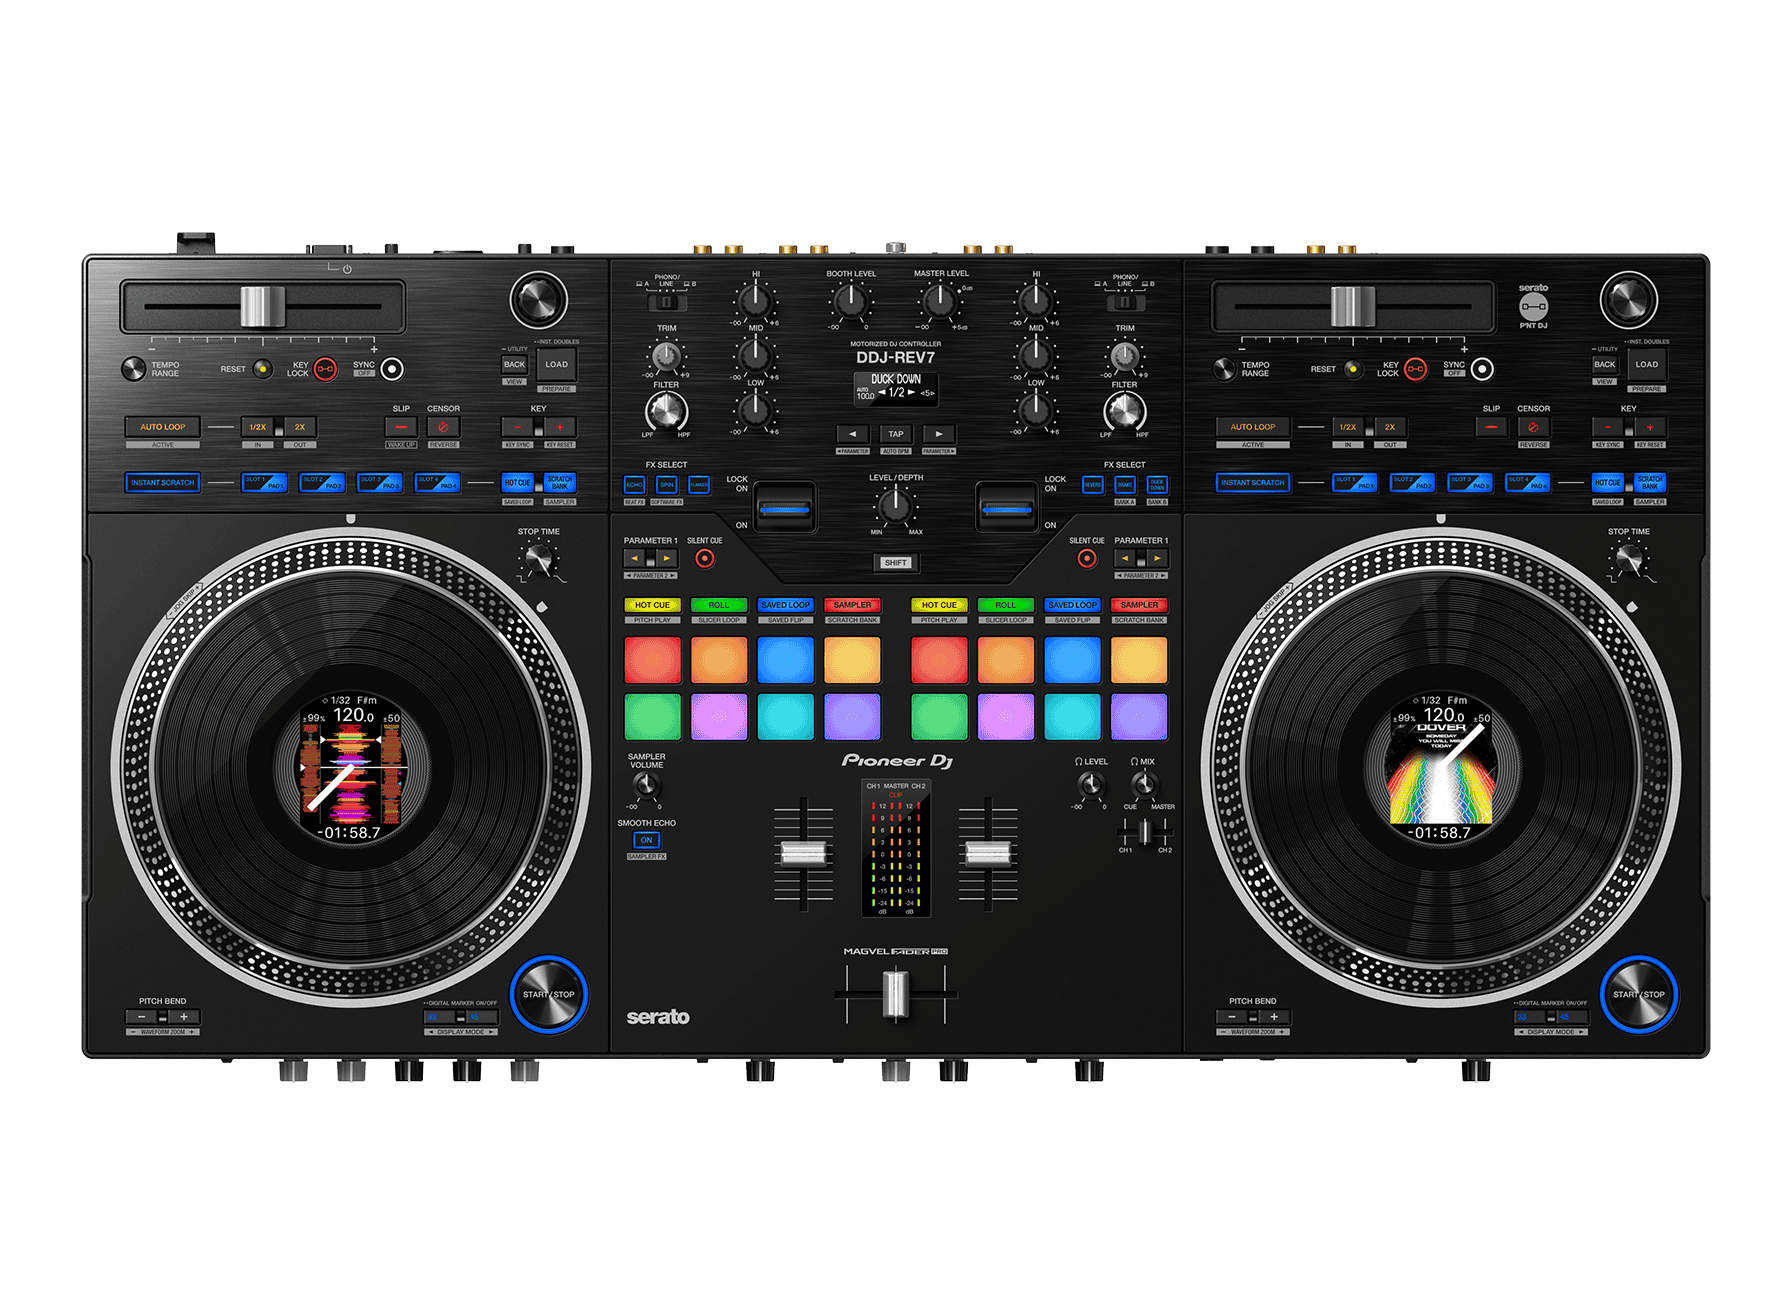Image resolution: width=1792 pixels, height=1316 pixels.
Task: Switch pads to Sampler mode
Action: [853, 605]
